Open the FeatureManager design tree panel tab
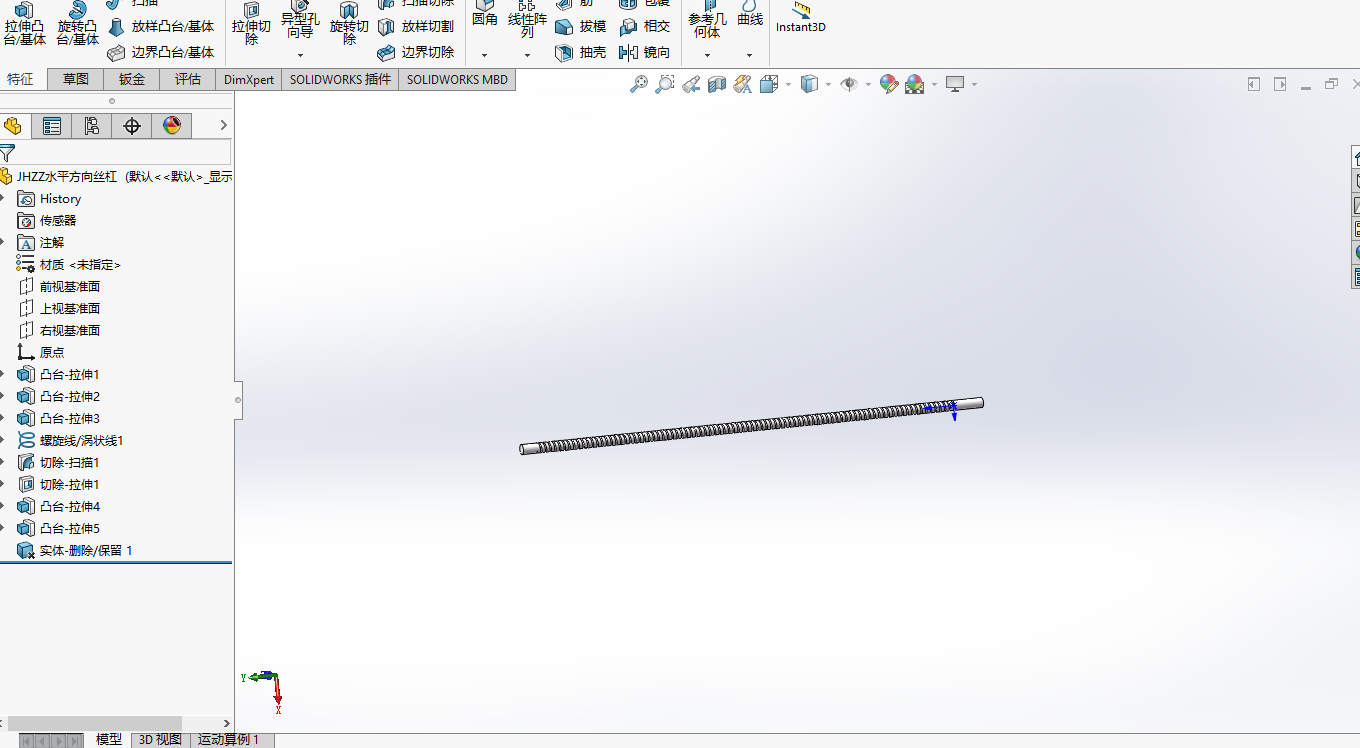 pyautogui.click(x=13, y=125)
